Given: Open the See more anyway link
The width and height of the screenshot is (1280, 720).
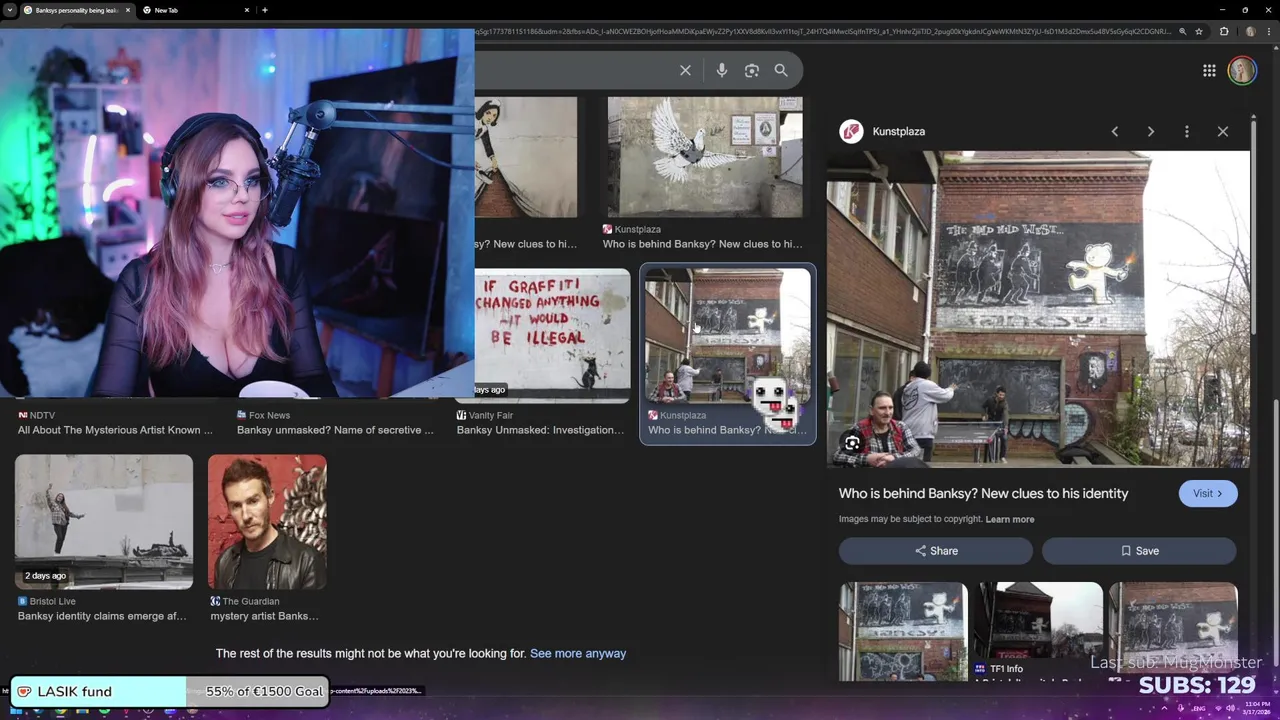Looking at the screenshot, I should click(578, 653).
